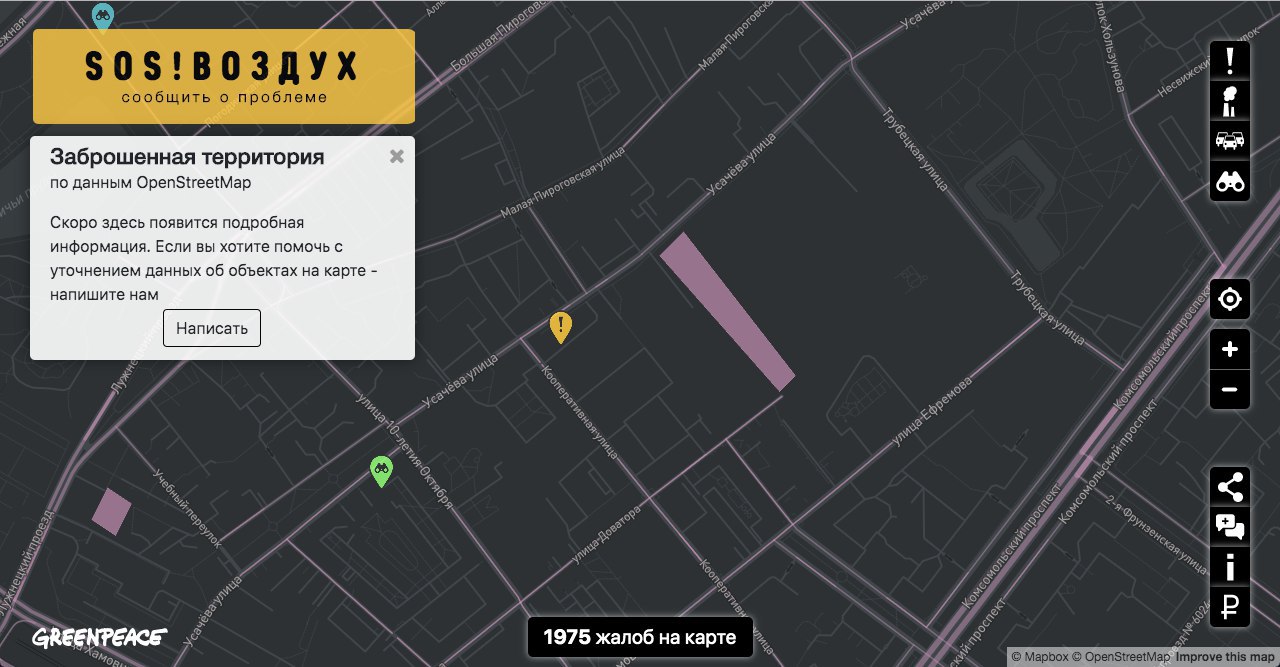The height and width of the screenshot is (667, 1280).
Task: Open the feedback chat bubbles icon
Action: pyautogui.click(x=1230, y=527)
